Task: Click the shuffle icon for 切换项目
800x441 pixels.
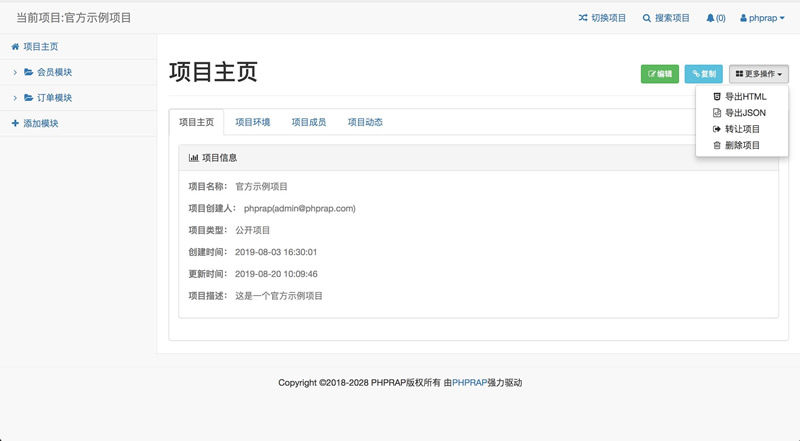Action: [x=583, y=18]
